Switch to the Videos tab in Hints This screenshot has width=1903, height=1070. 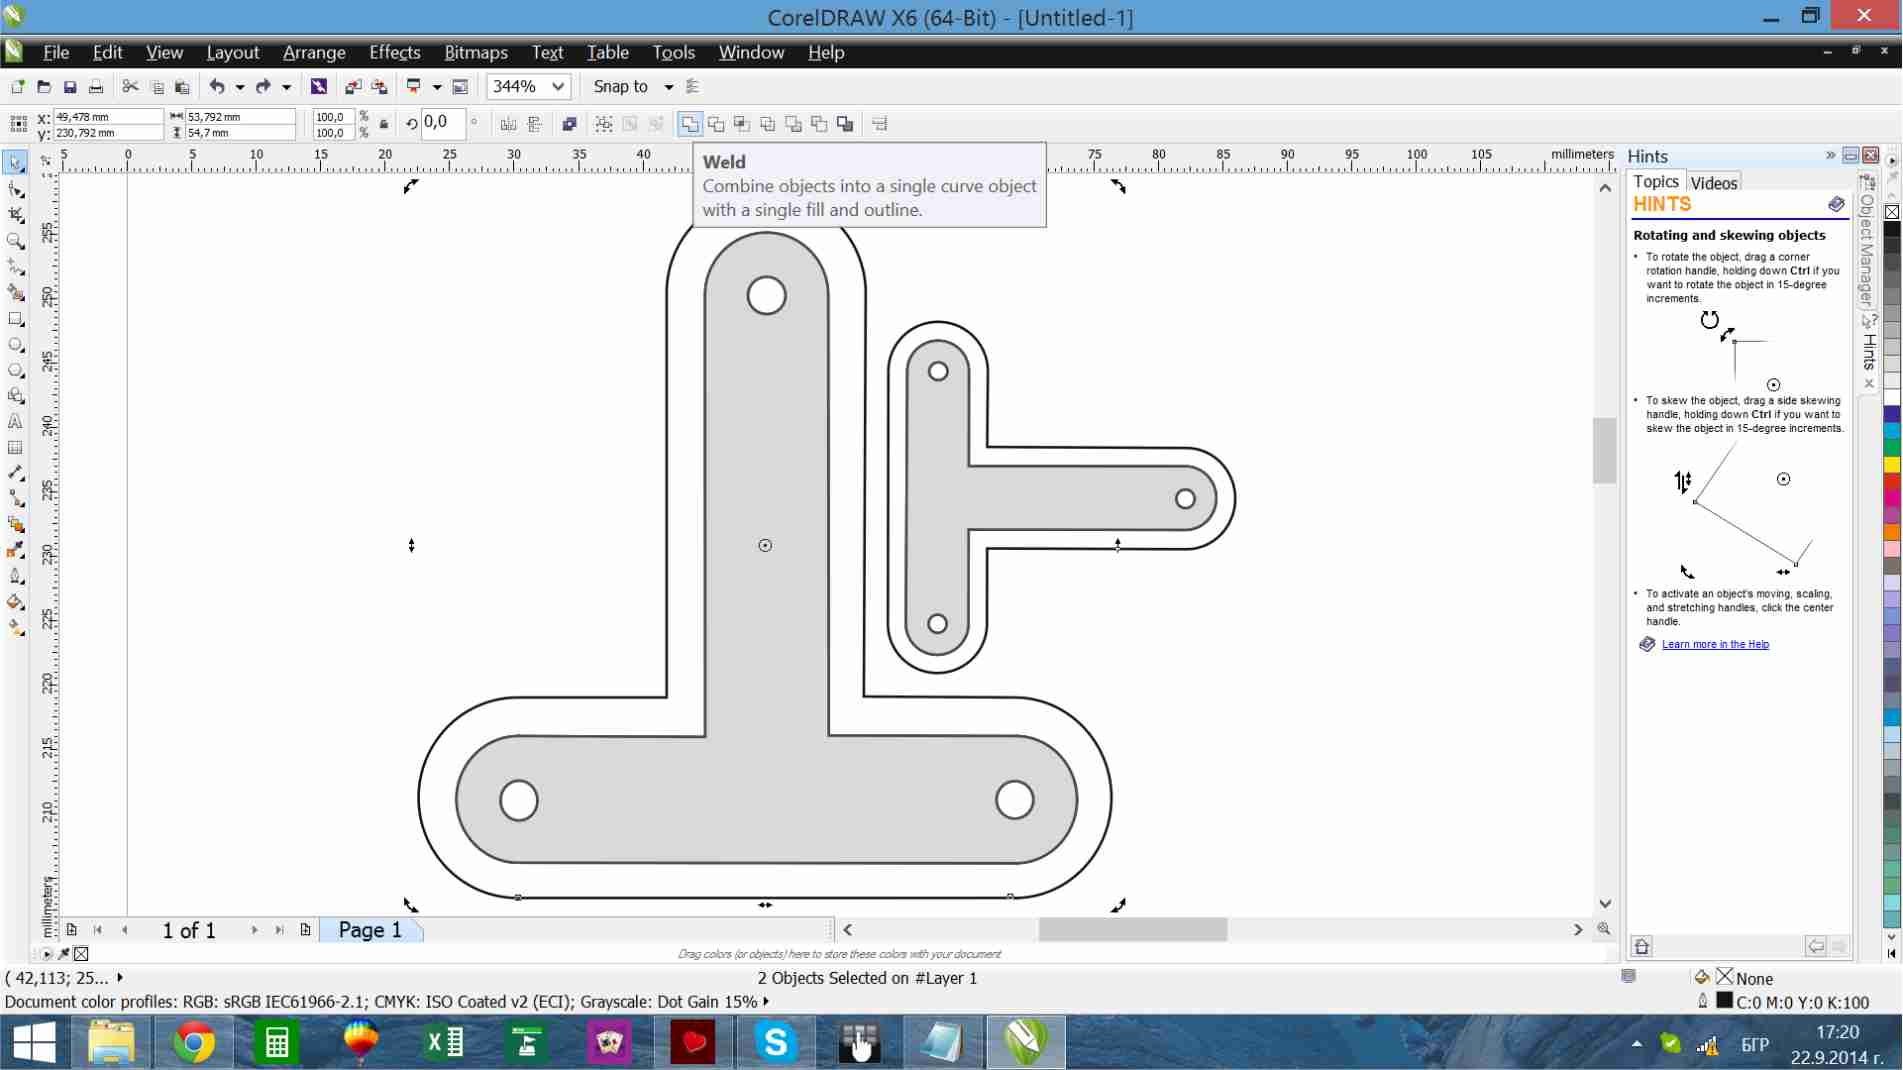(1714, 183)
